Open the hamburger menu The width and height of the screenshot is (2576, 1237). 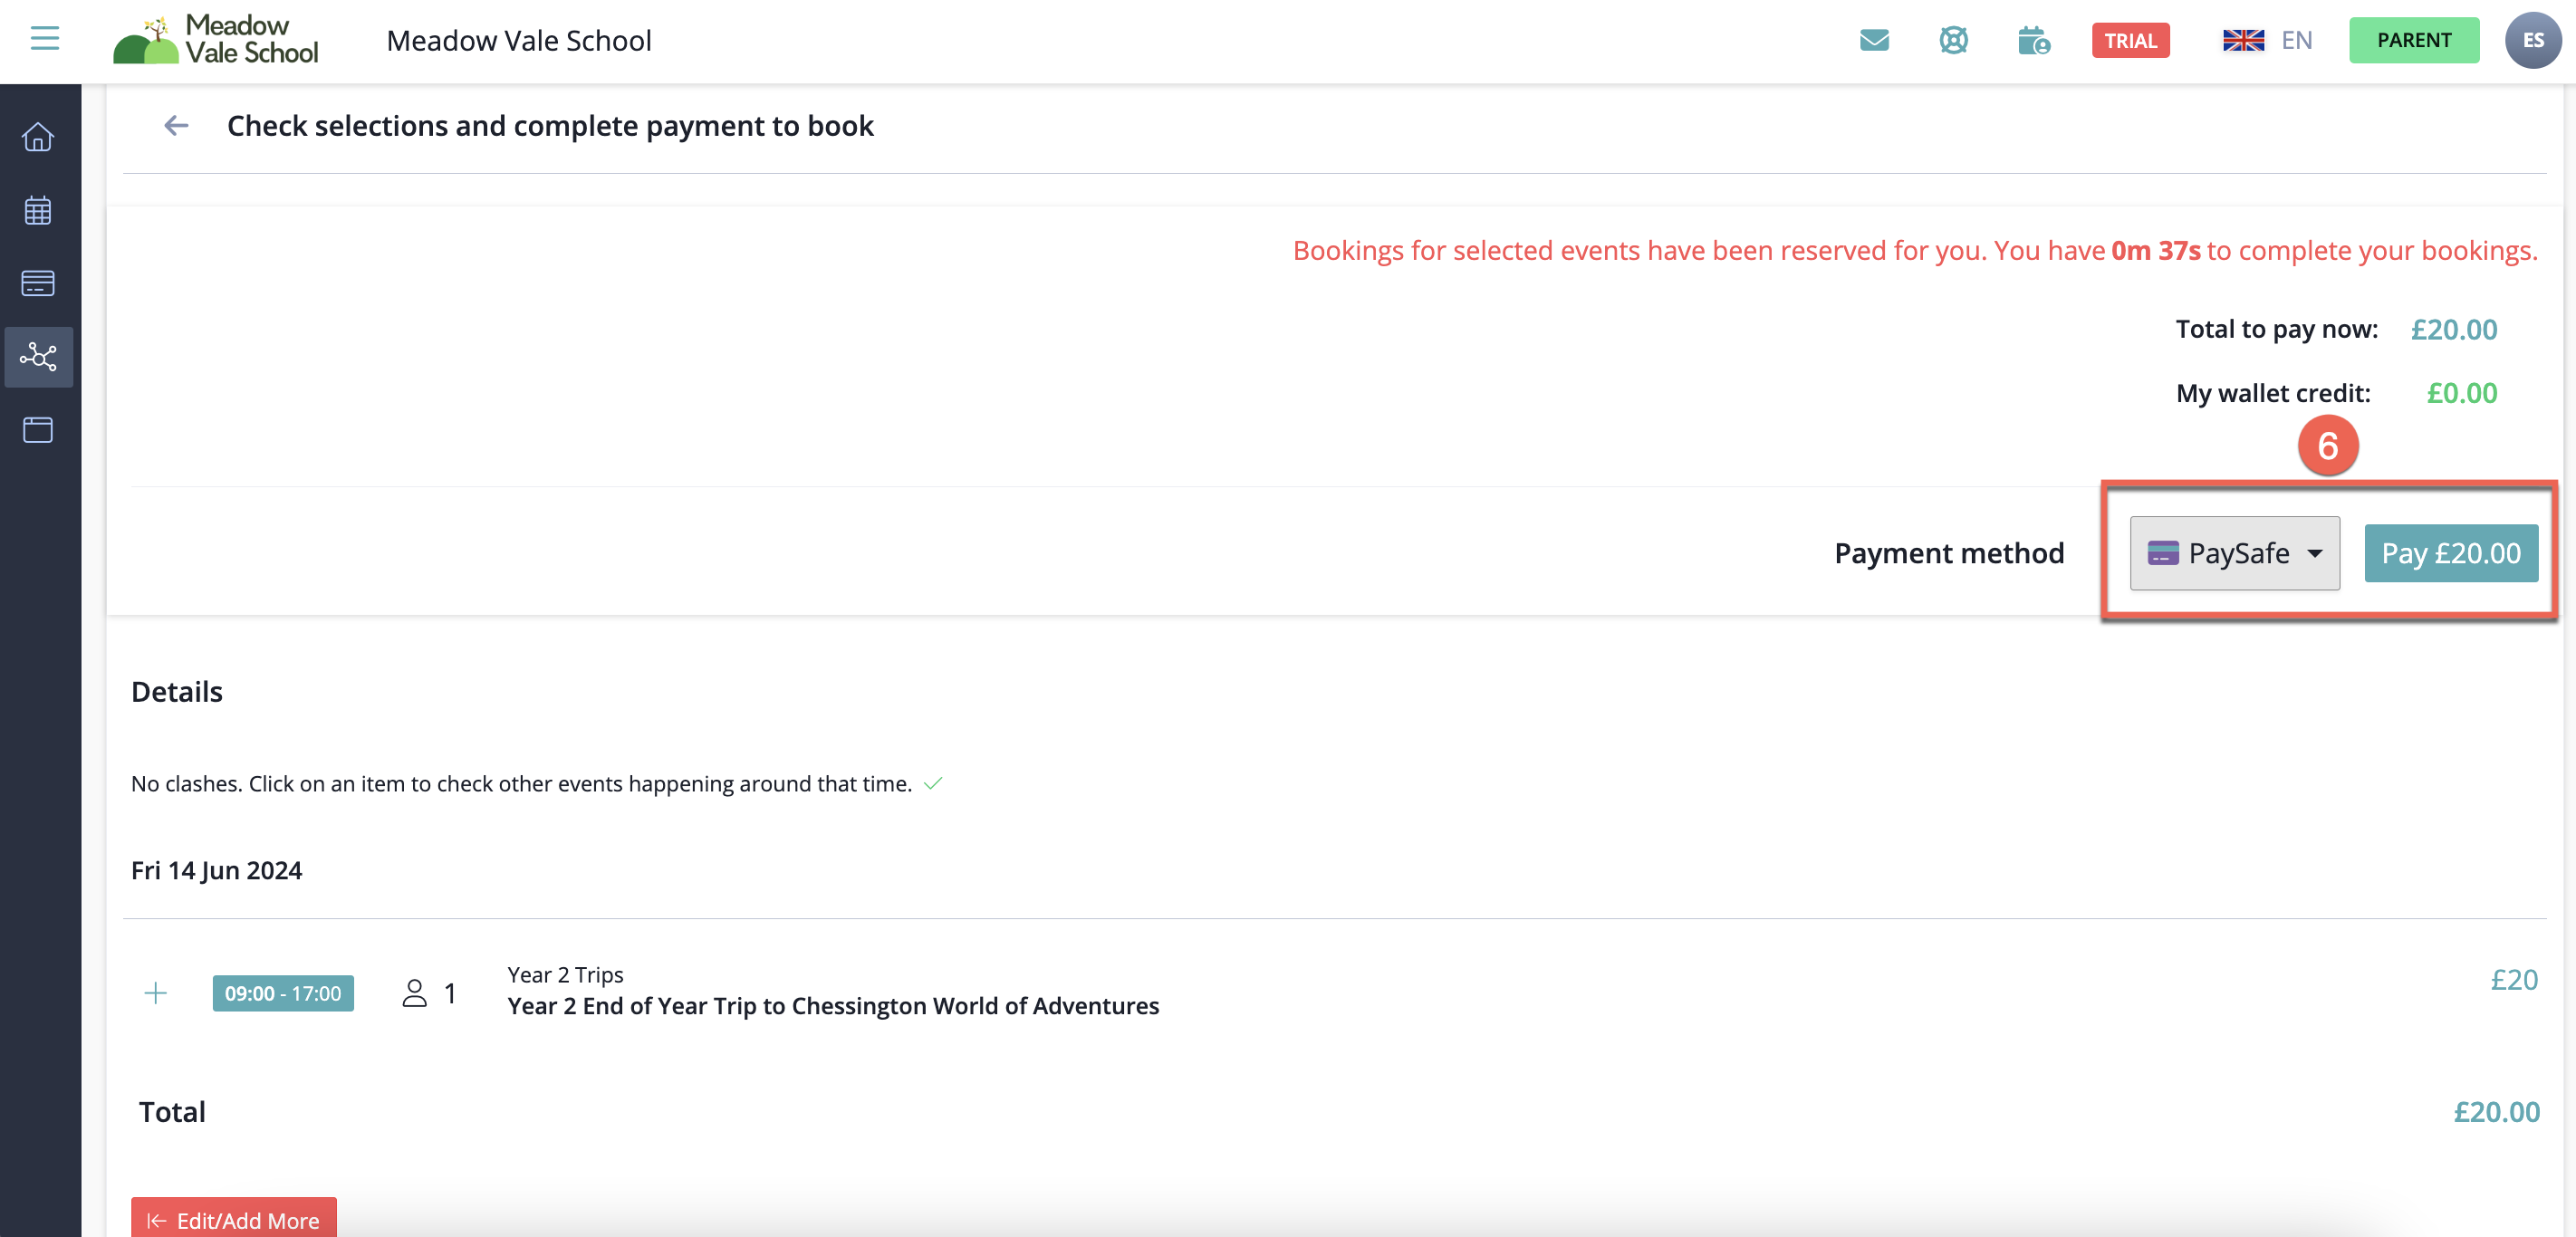click(x=45, y=39)
